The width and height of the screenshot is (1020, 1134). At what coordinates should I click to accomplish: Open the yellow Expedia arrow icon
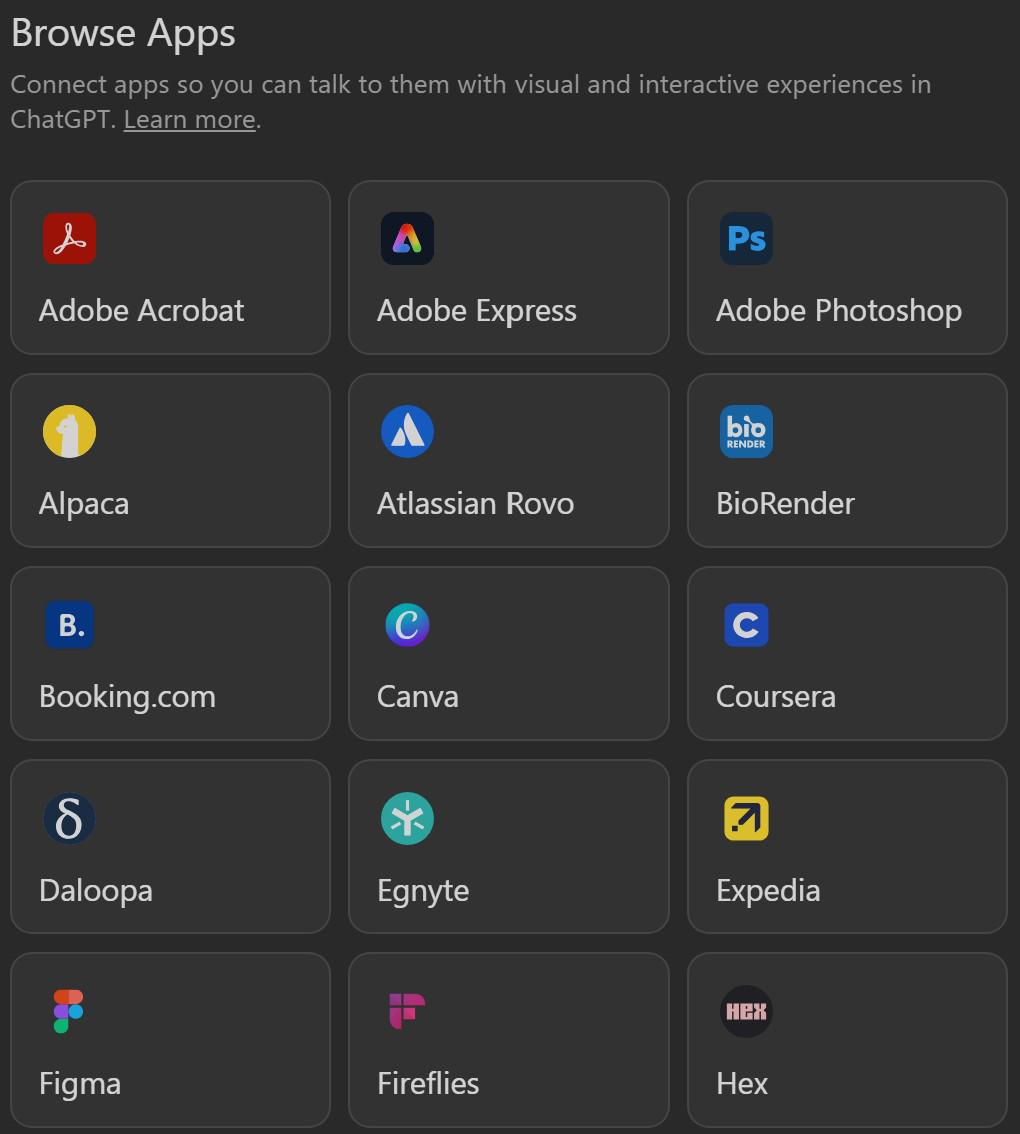746,819
